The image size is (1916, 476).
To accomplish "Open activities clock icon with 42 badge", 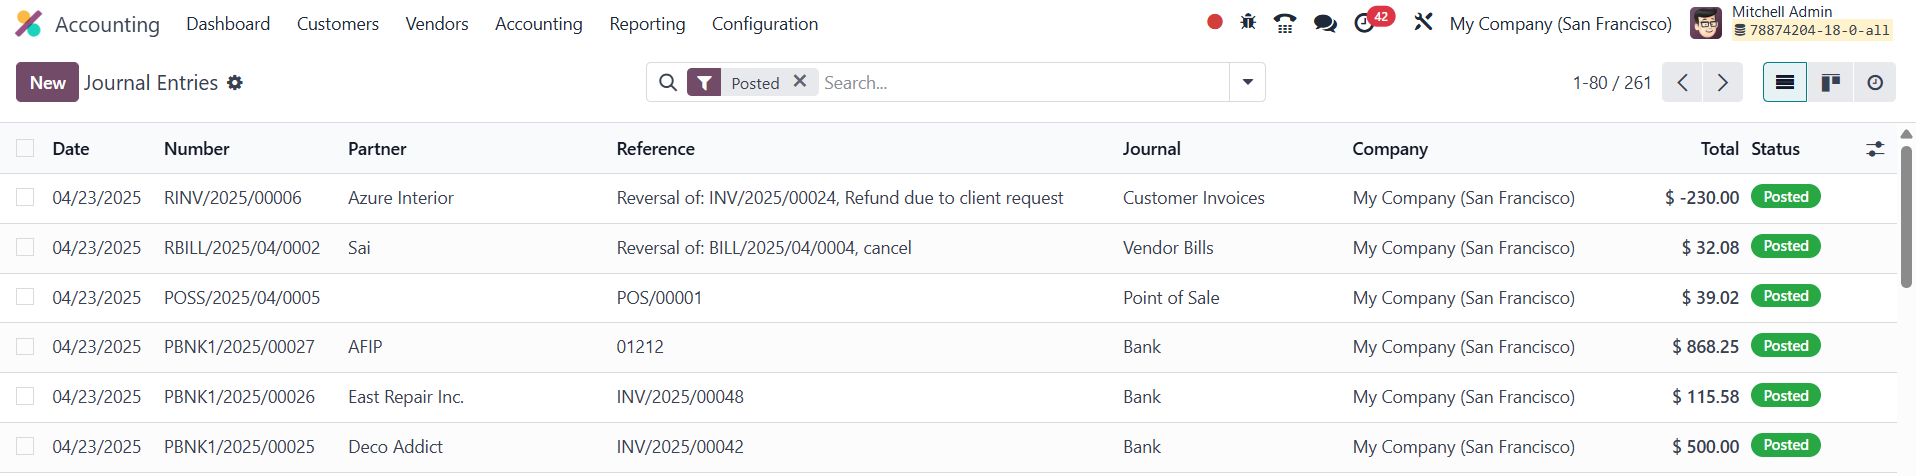I will tap(1365, 23).
